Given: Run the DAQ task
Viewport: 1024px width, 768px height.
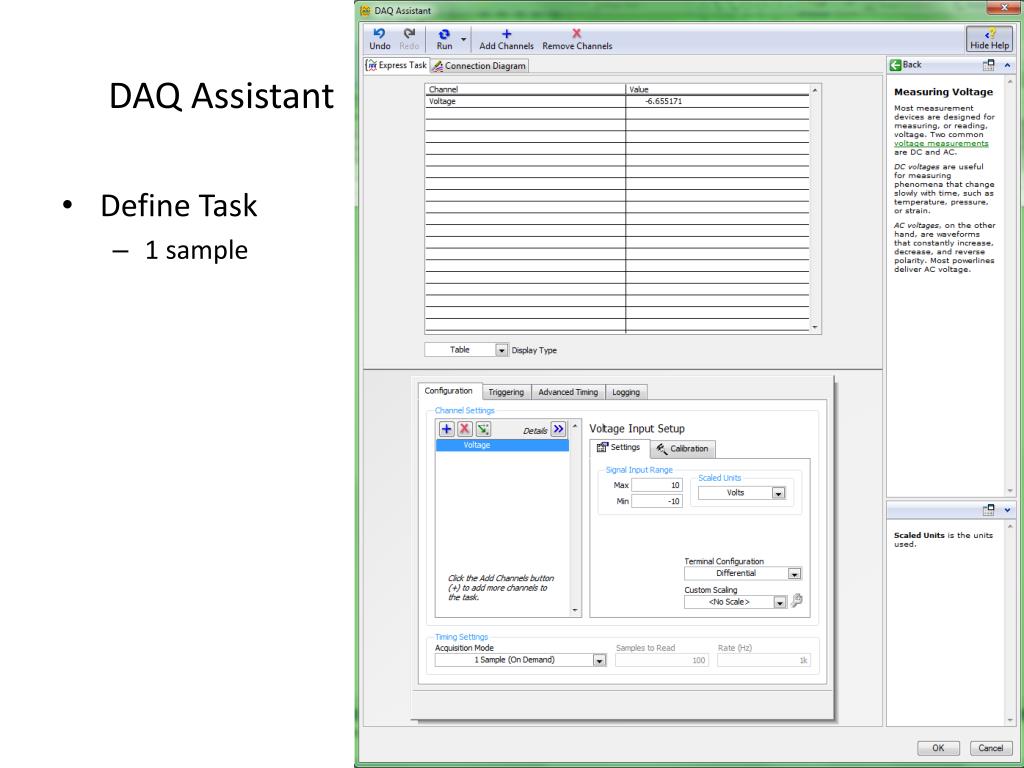Looking at the screenshot, I should (444, 39).
